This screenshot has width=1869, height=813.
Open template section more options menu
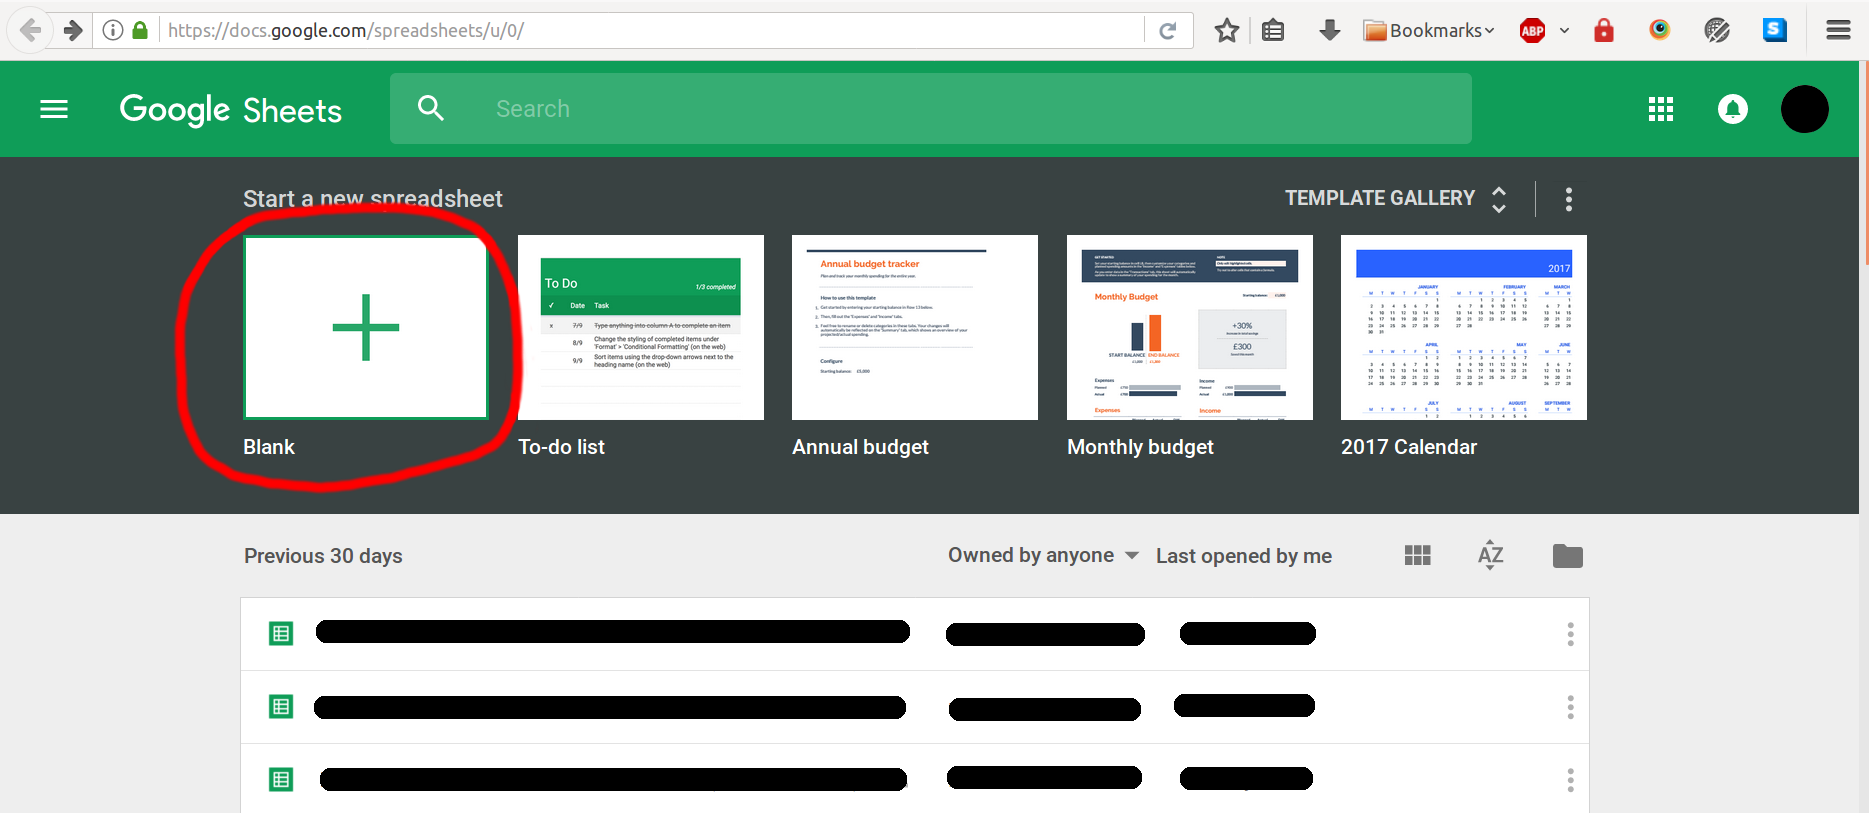coord(1569,199)
